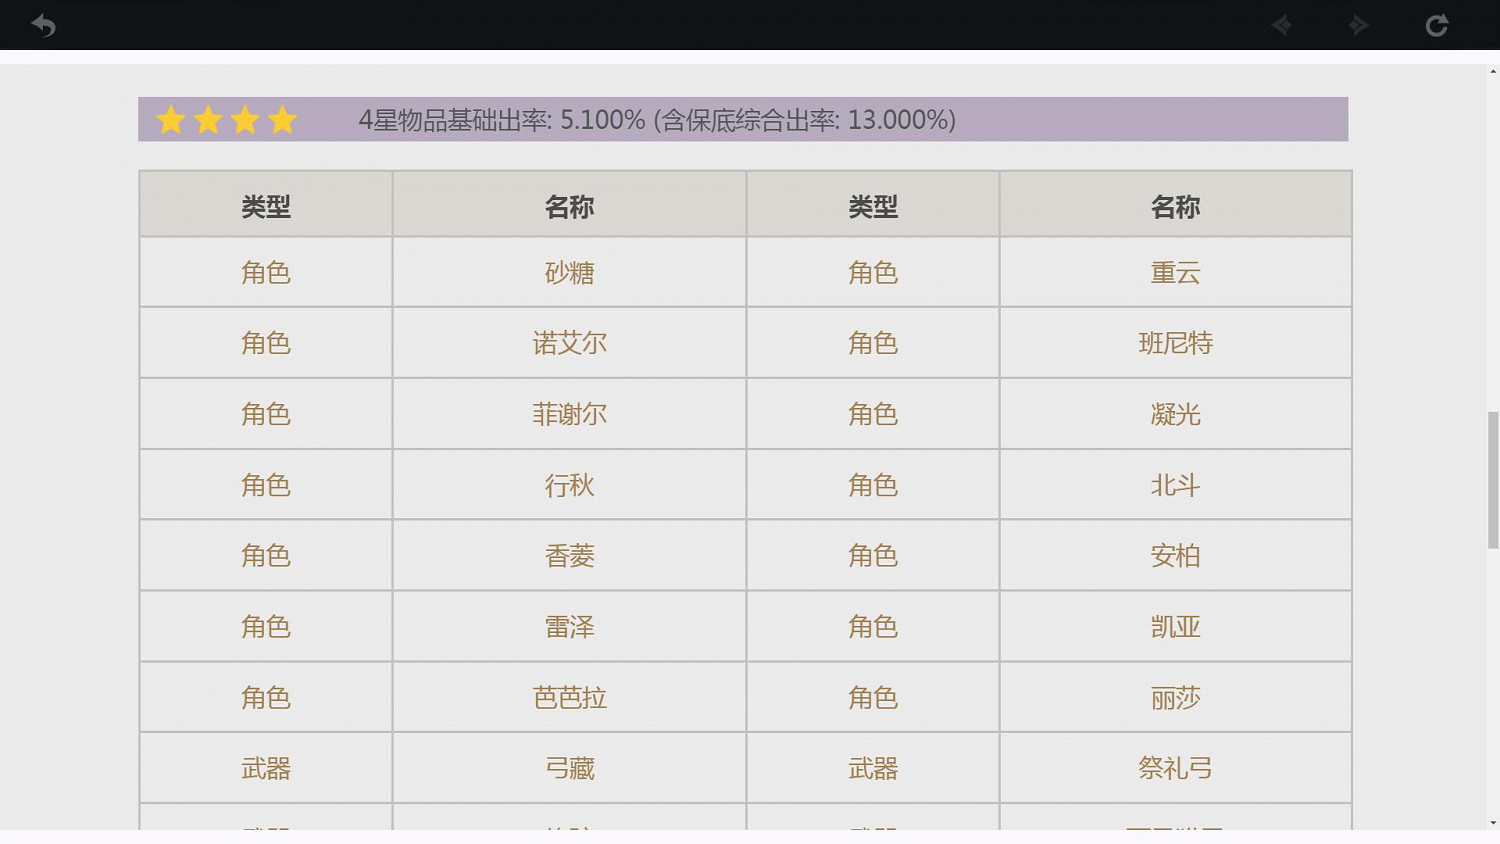Select the weapon entry 弓藏
This screenshot has height=844, width=1500.
[569, 768]
